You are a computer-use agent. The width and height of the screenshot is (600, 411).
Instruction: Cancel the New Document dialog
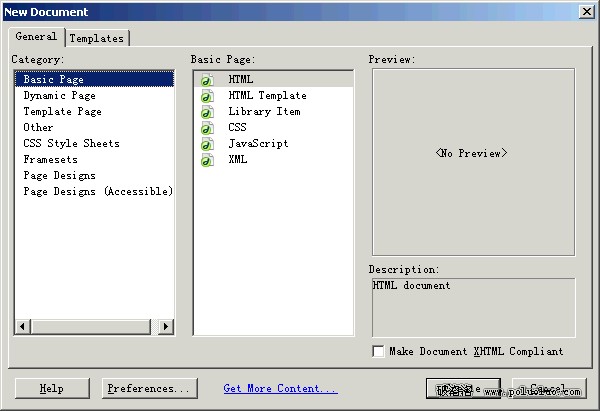(x=548, y=388)
